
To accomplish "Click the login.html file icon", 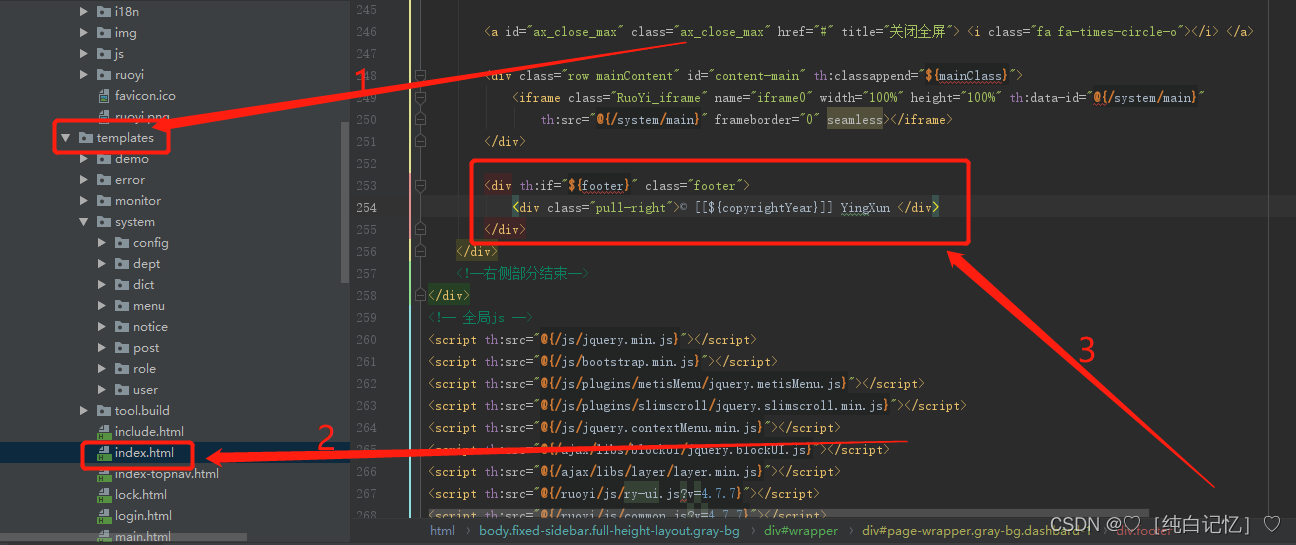I will (104, 516).
